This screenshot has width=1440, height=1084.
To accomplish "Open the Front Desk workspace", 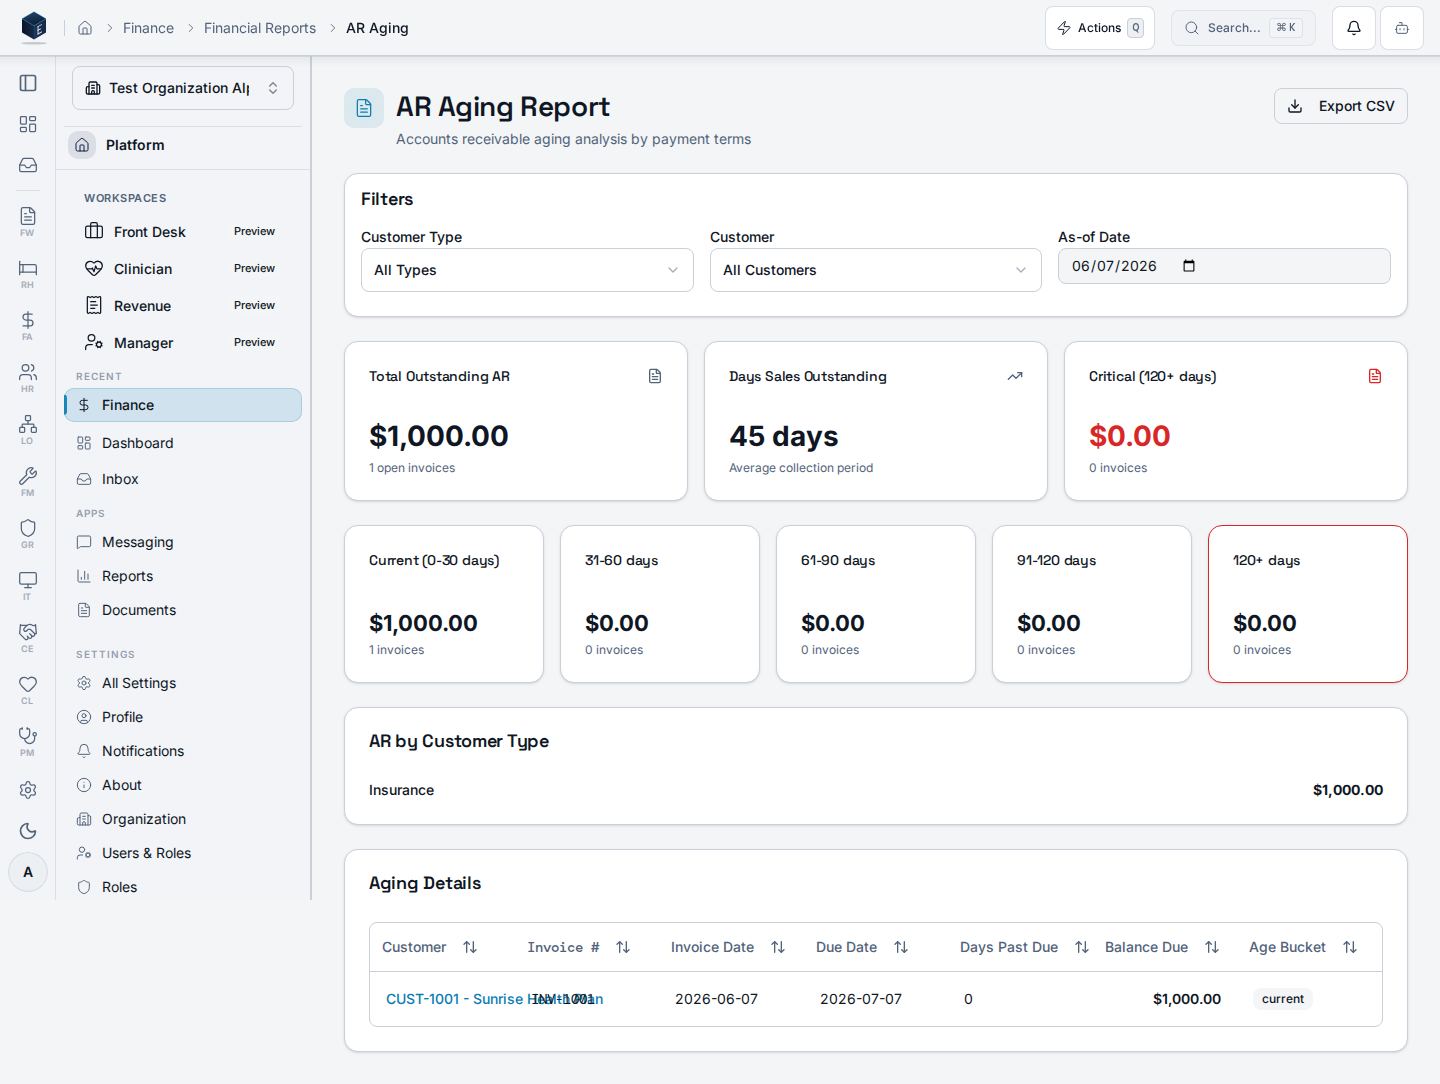I will click(x=183, y=232).
